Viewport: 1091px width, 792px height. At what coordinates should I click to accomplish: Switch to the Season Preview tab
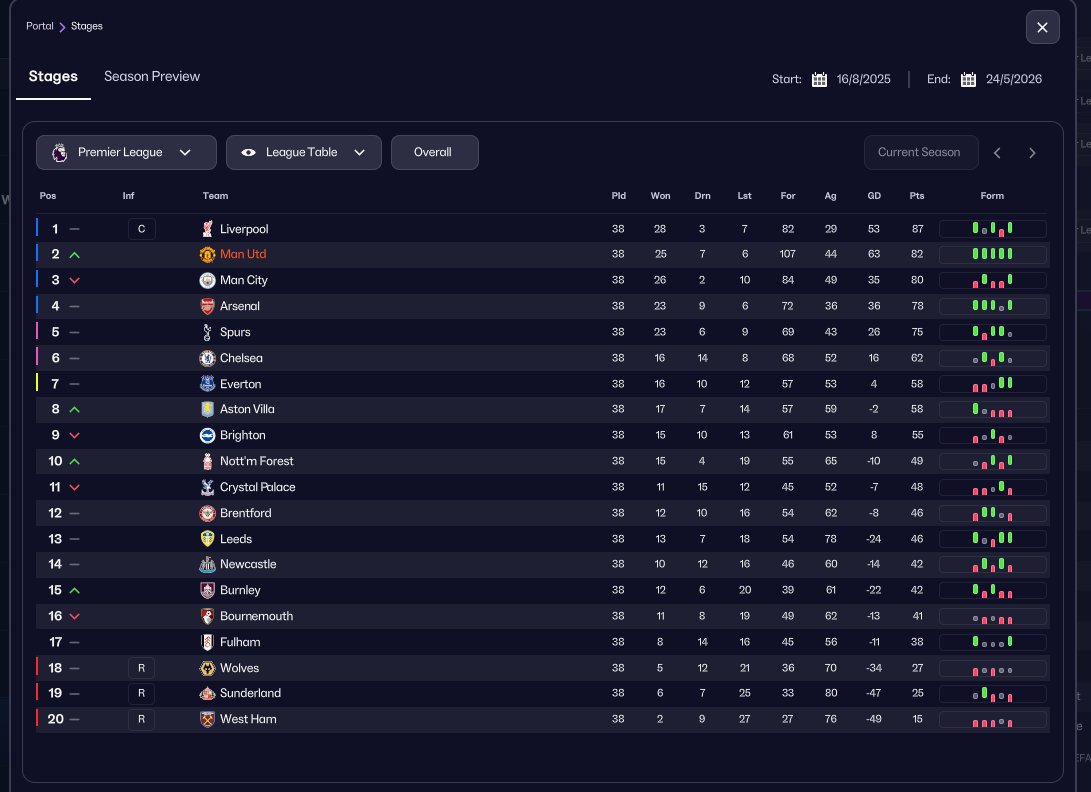click(152, 76)
